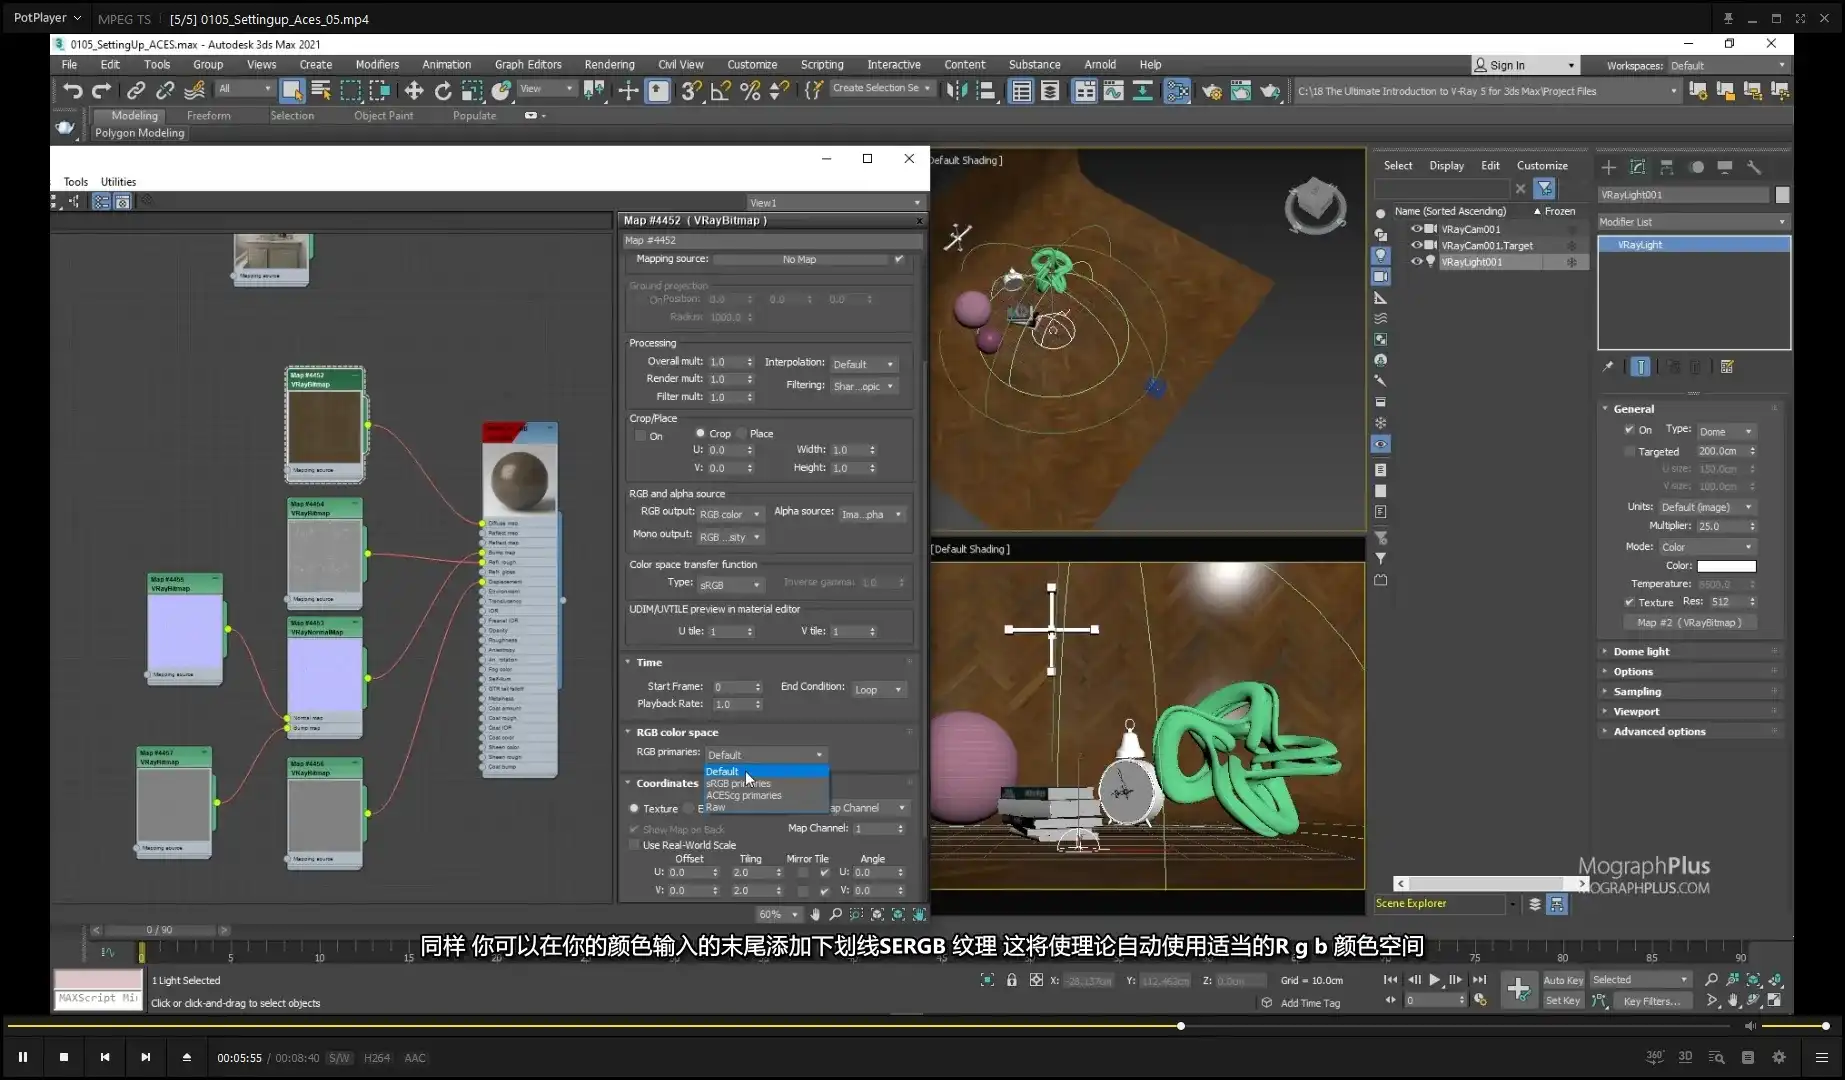The height and width of the screenshot is (1080, 1845).
Task: Pause video playback in PotPlayer
Action: tap(23, 1057)
